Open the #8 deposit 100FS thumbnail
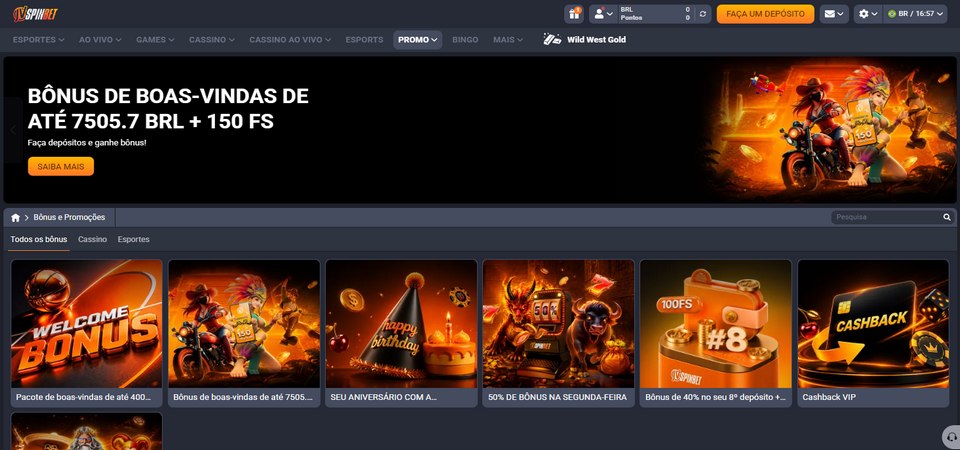960x450 pixels. [x=716, y=324]
